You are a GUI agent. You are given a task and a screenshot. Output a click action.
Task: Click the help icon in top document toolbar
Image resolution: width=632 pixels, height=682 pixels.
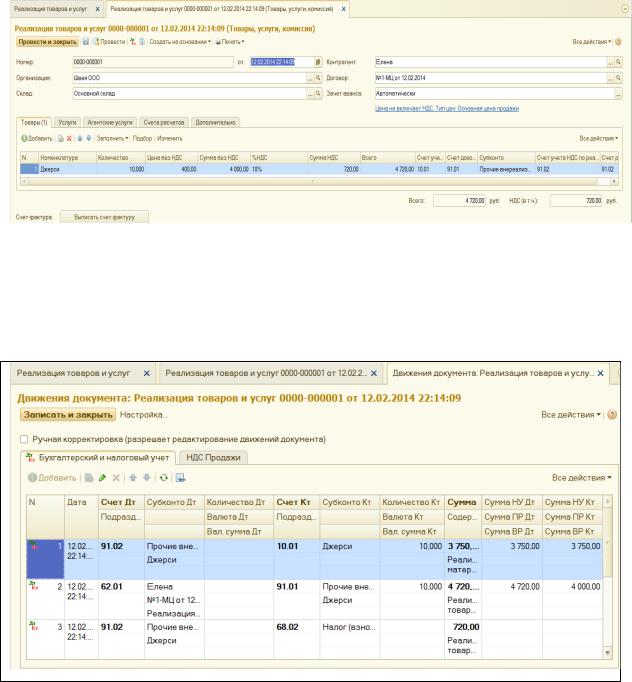618,42
